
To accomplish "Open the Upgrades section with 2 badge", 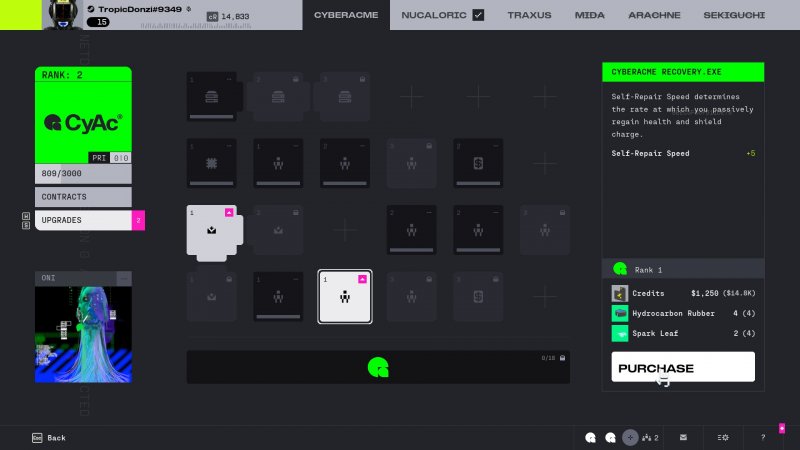I will pos(83,220).
